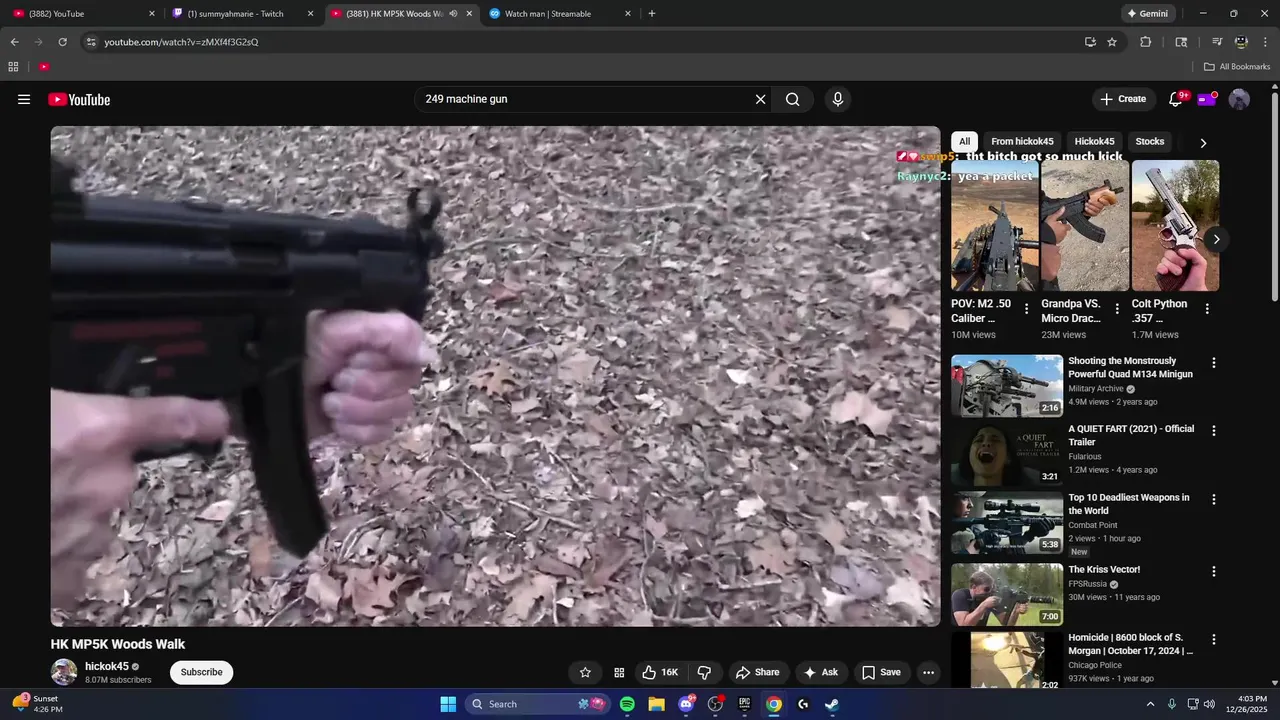Reload the page in Chrome
This screenshot has height=720, width=1280.
click(x=62, y=42)
